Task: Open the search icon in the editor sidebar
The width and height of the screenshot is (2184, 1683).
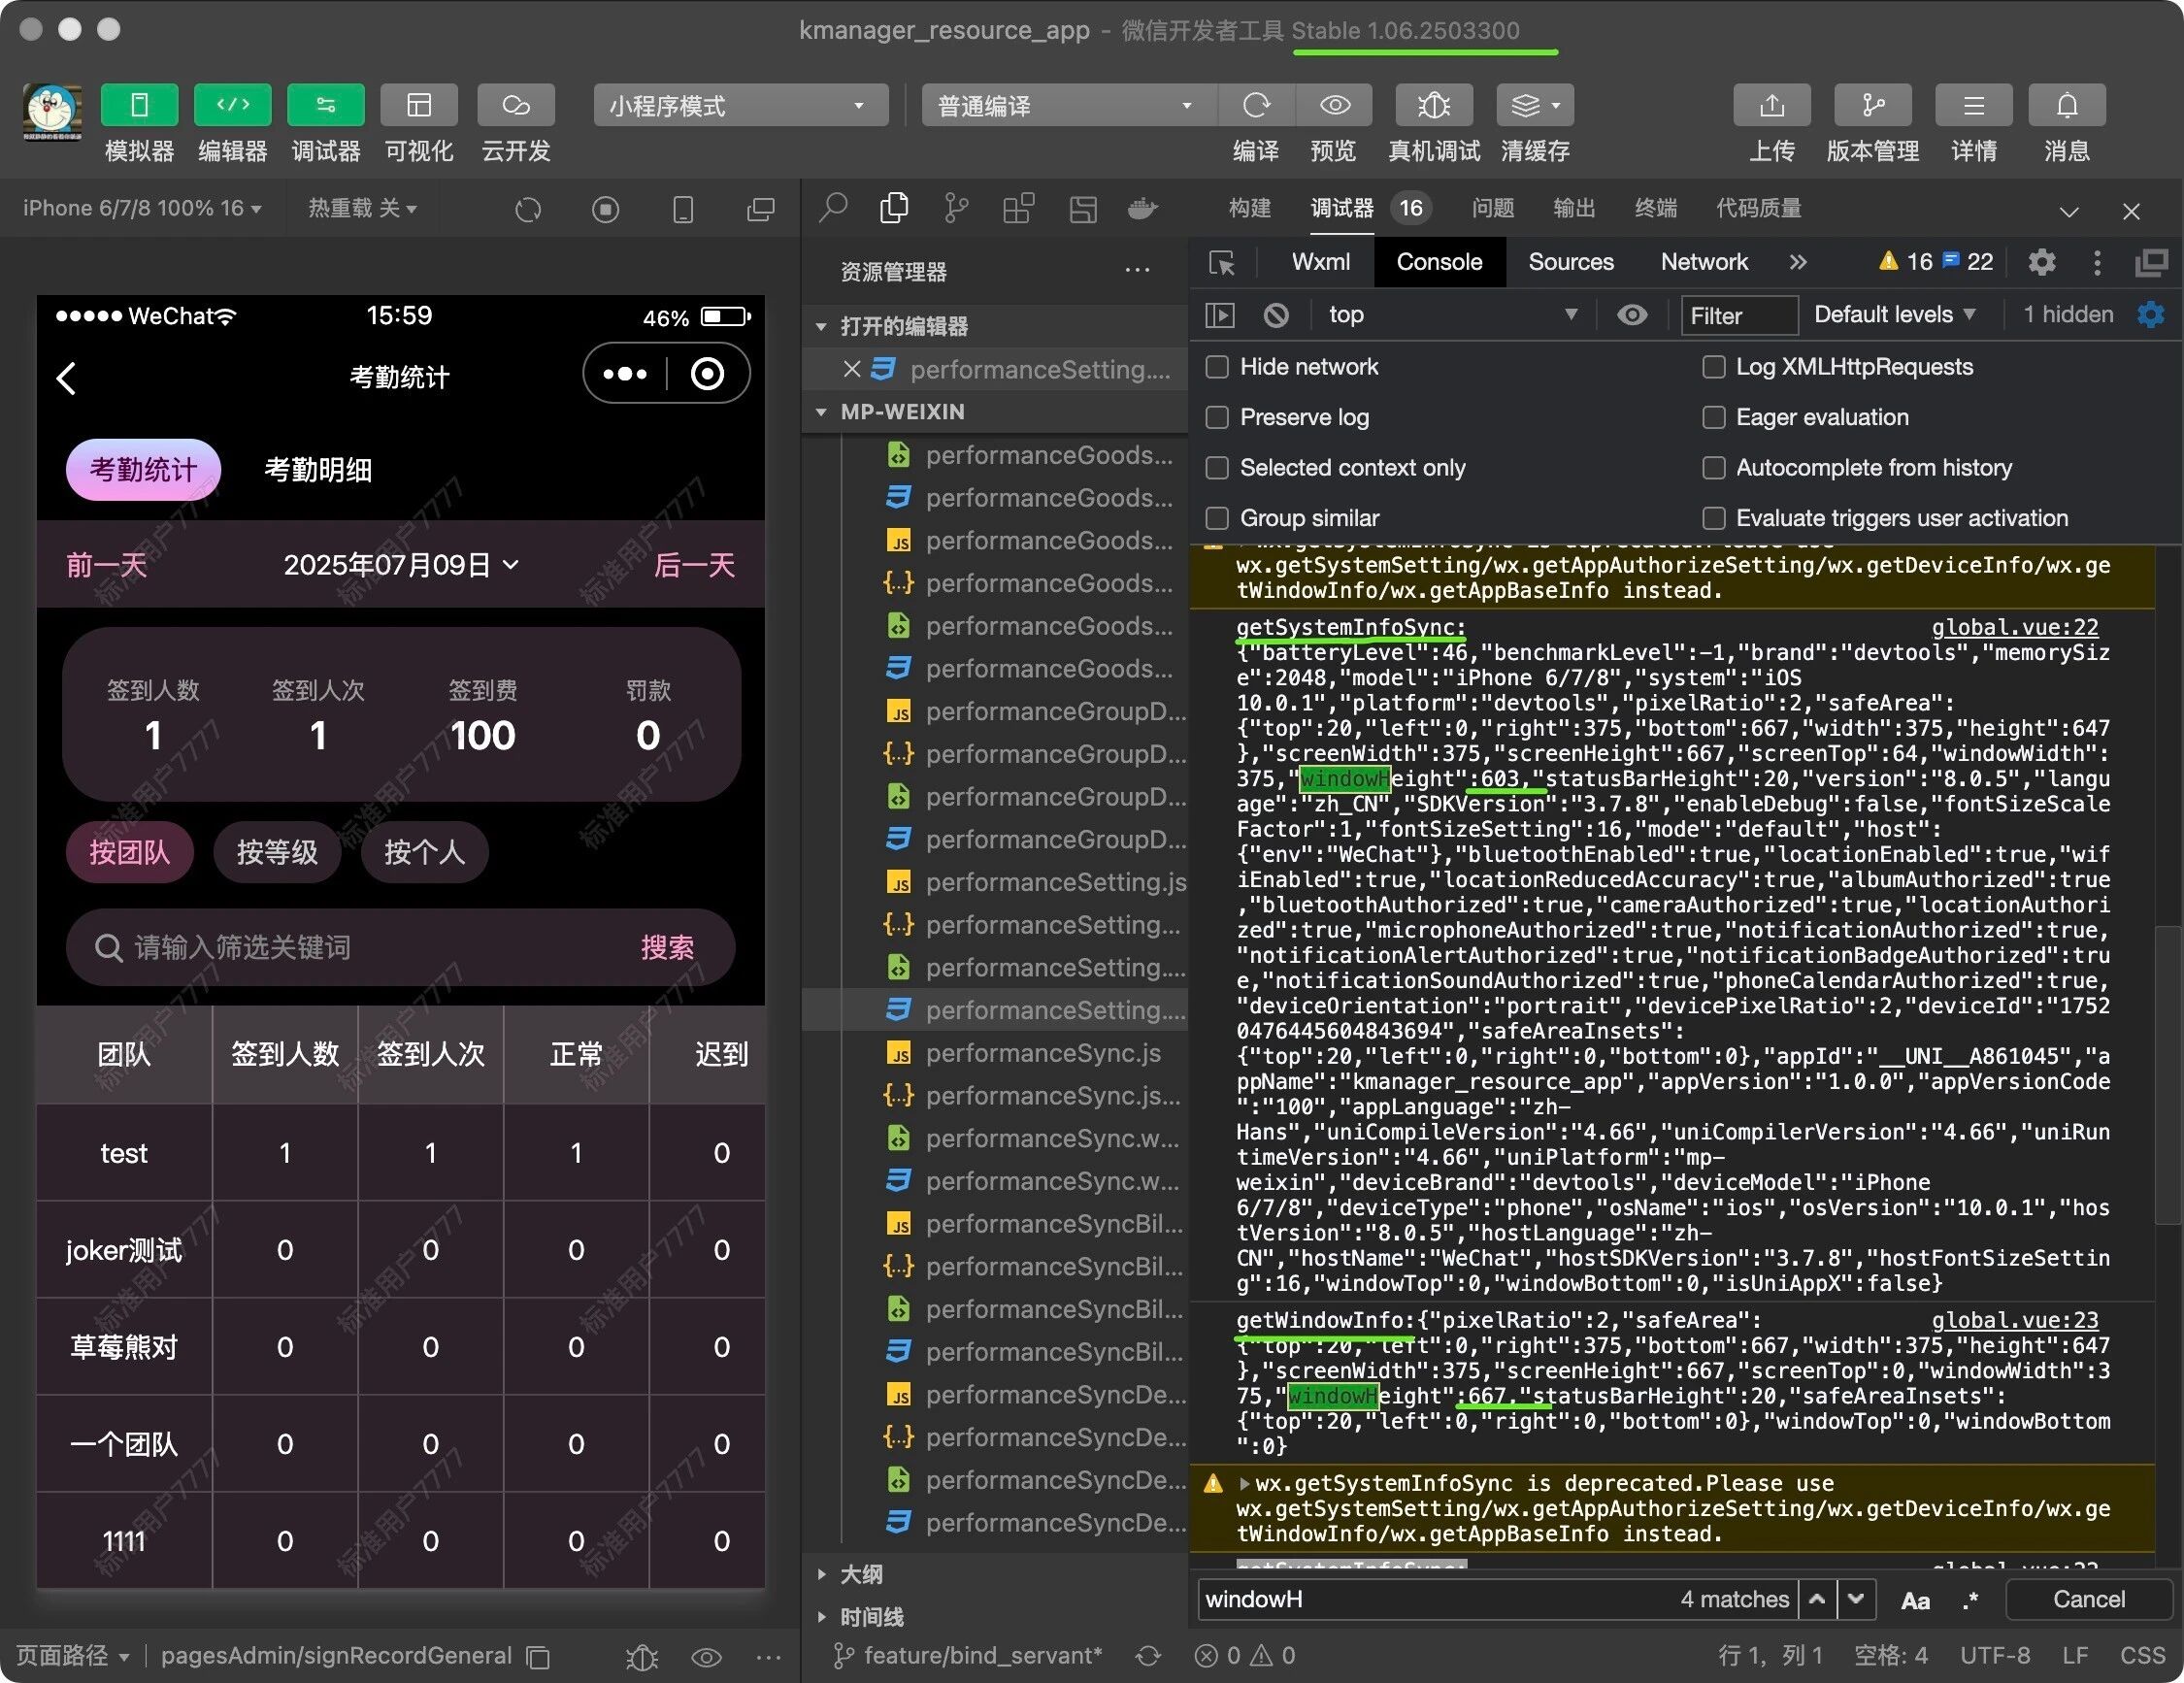Action: (833, 208)
